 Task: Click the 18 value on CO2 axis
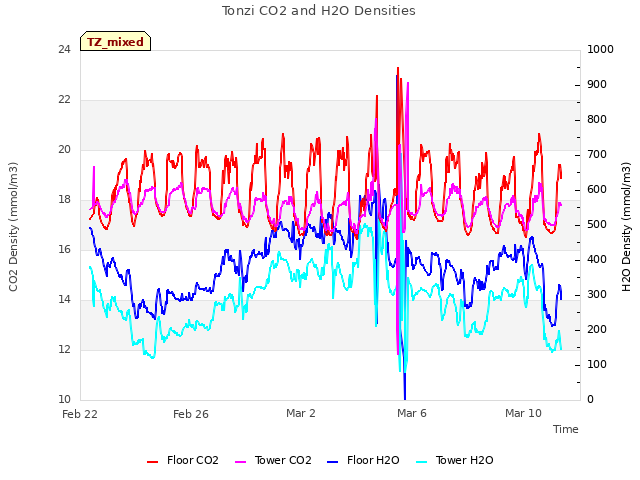(64, 200)
